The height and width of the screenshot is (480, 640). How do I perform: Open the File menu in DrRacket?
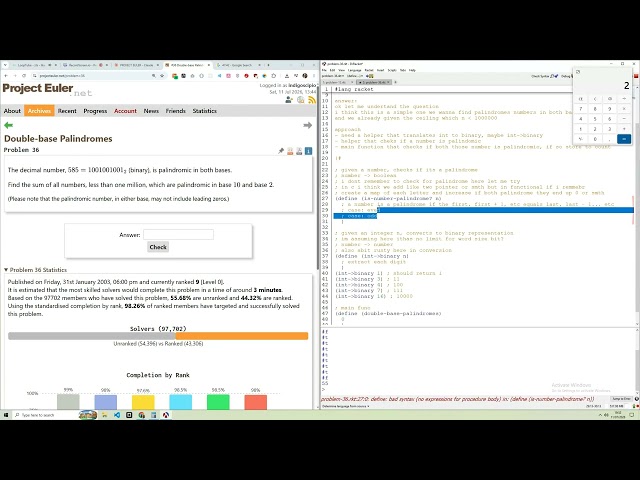[x=324, y=70]
